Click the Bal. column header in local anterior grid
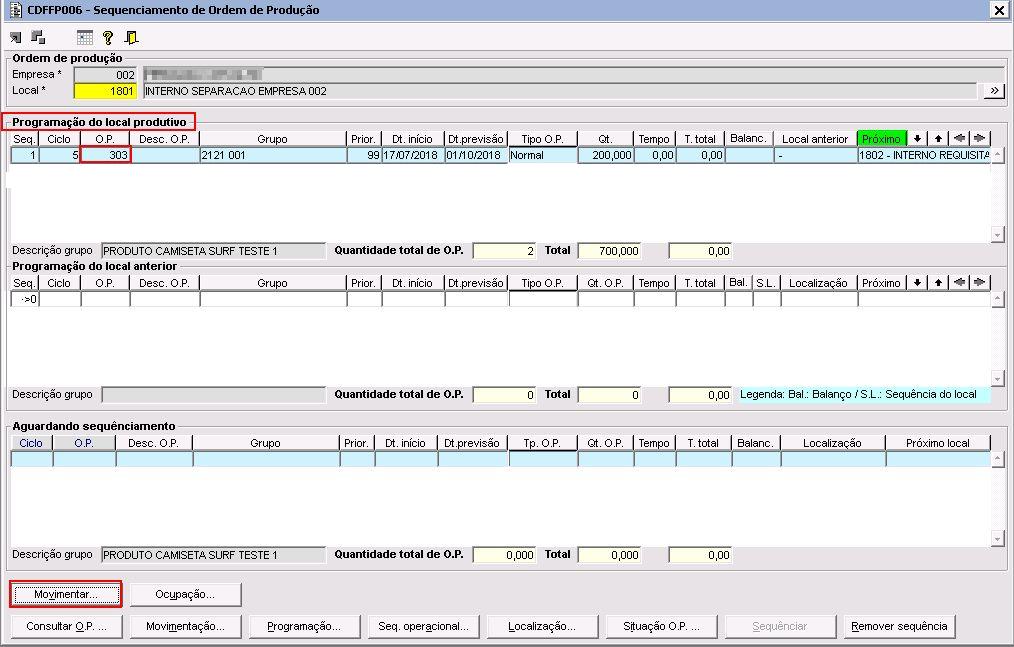1014x647 pixels. (739, 283)
